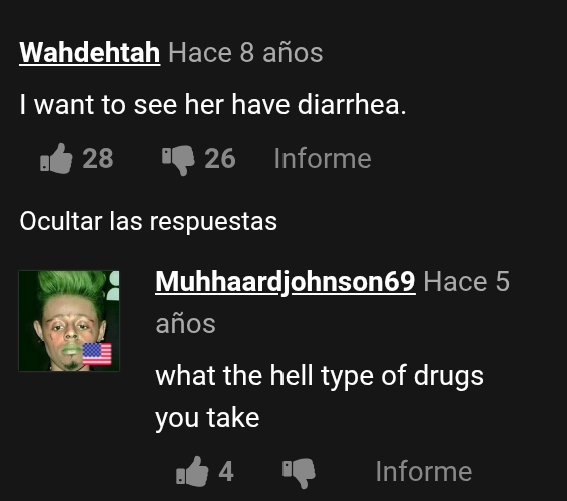Thumbs up Muhhaardjohnson69's reply
Screen dimensions: 567x501
192,471
